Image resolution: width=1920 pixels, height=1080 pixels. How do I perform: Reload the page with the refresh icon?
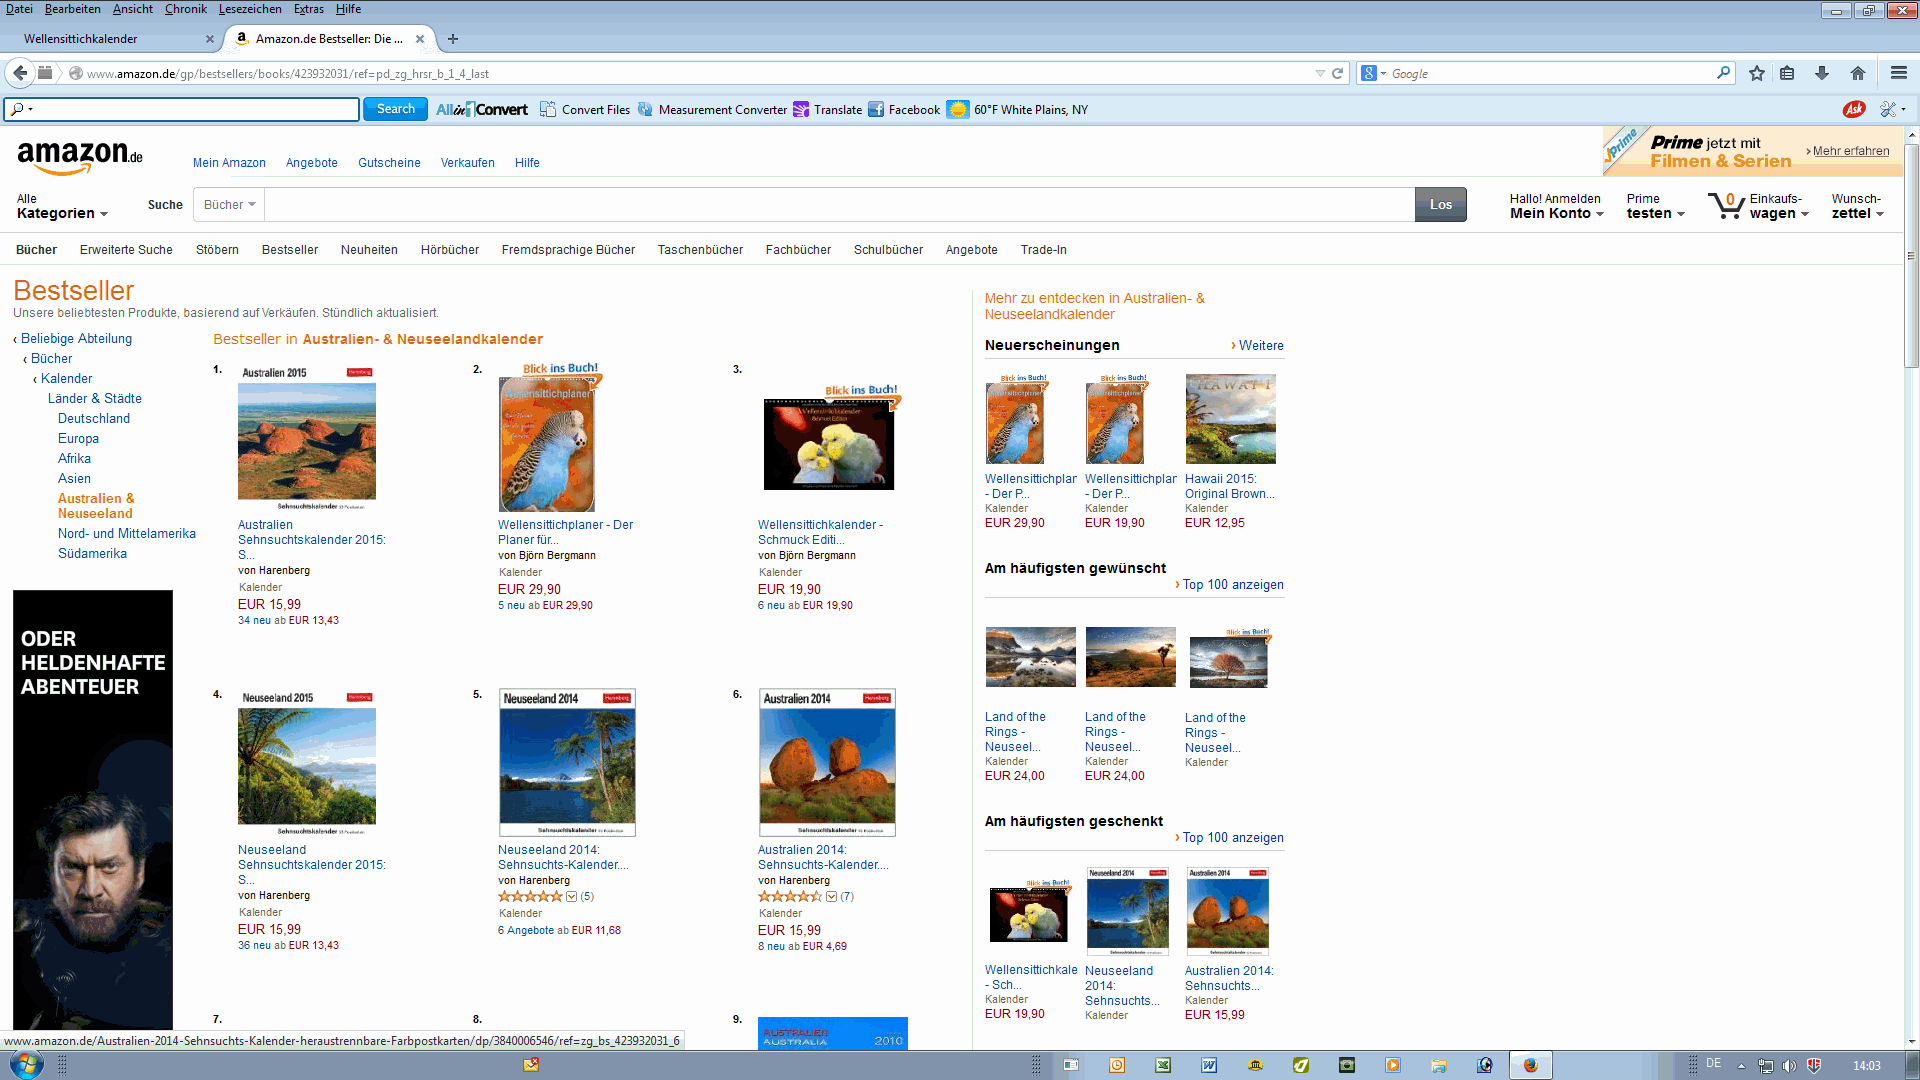[x=1337, y=73]
